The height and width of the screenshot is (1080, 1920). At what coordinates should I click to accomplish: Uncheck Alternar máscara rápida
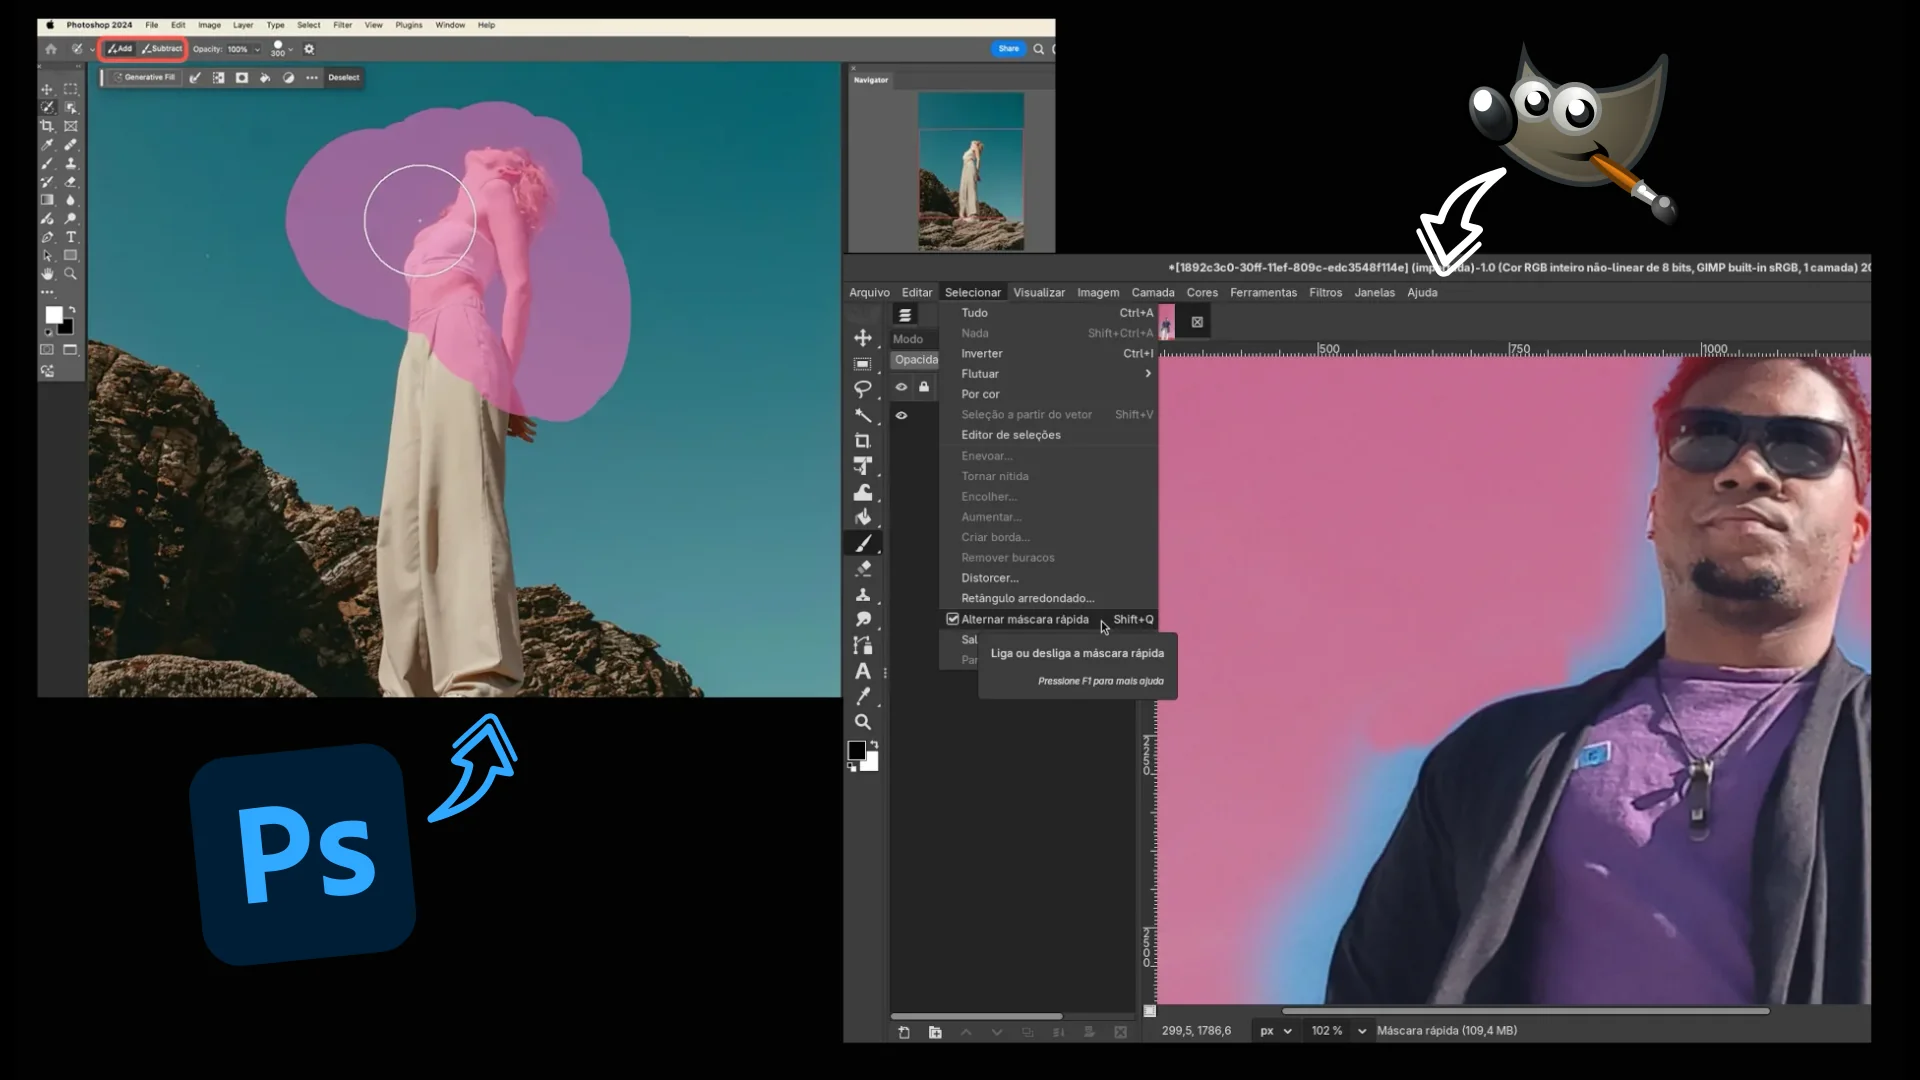point(953,619)
